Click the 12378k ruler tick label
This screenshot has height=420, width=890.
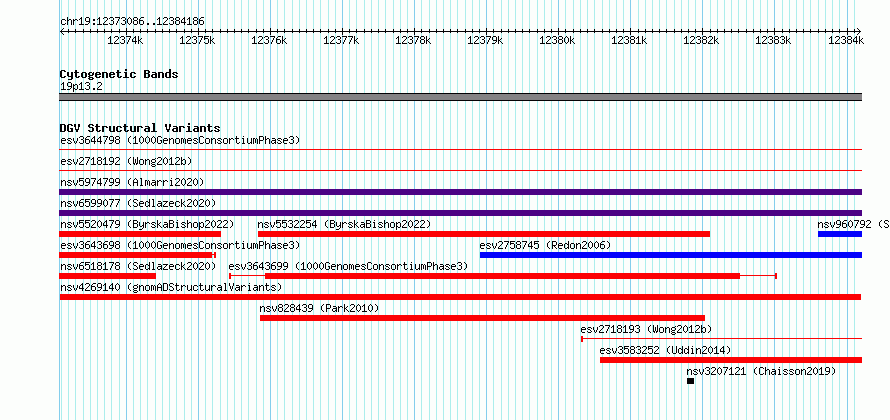413,40
